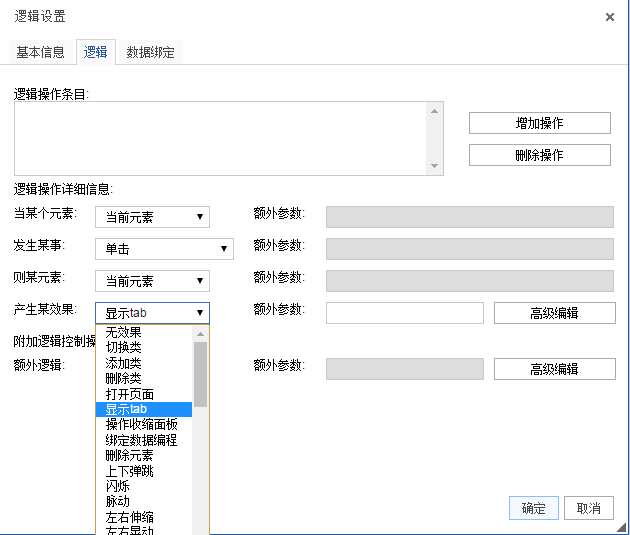Click the 额外参数 input next to 产生某效果
The width and height of the screenshot is (630, 535).
click(x=405, y=313)
